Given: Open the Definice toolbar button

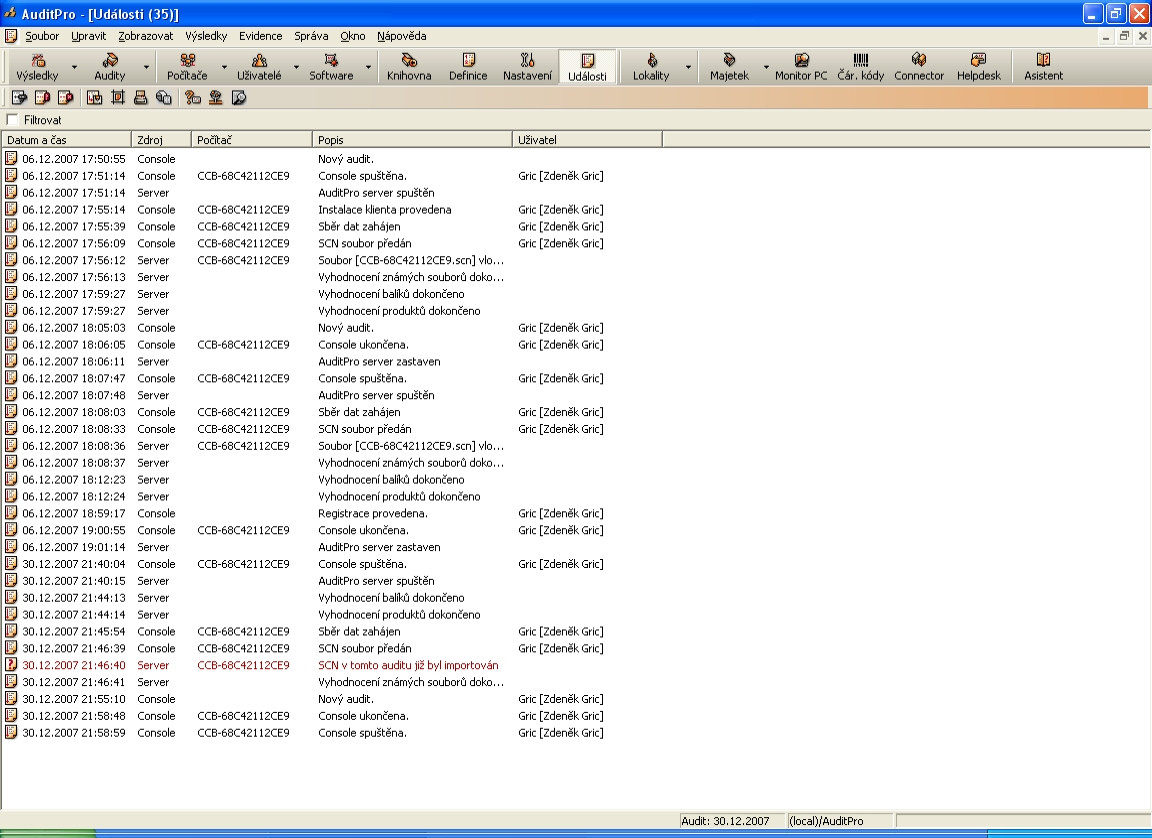Looking at the screenshot, I should [x=468, y=67].
